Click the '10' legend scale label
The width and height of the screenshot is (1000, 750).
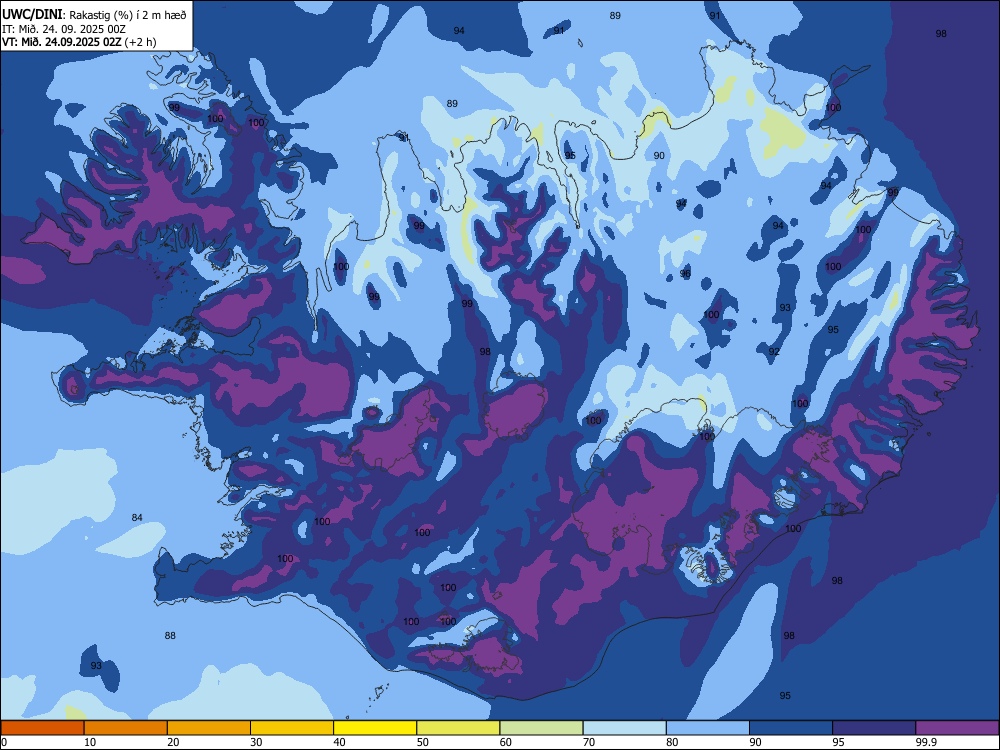coord(90,742)
